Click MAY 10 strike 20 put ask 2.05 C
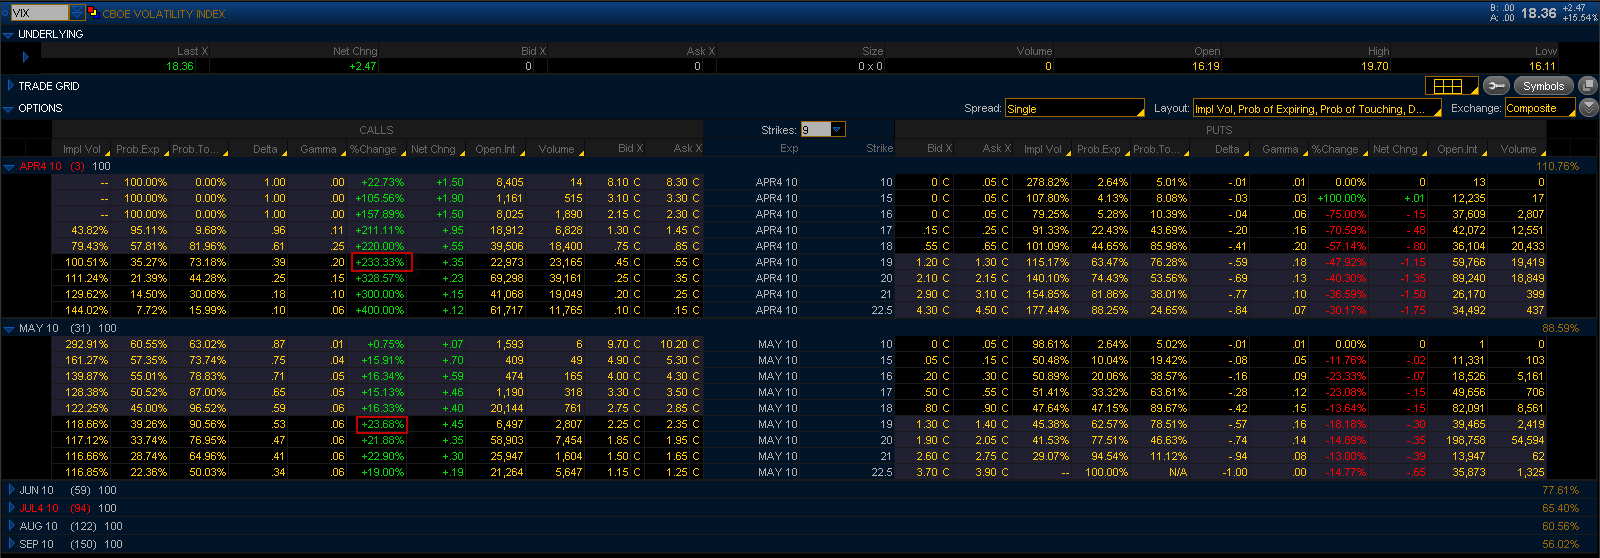This screenshot has height=558, width=1600. (x=992, y=441)
